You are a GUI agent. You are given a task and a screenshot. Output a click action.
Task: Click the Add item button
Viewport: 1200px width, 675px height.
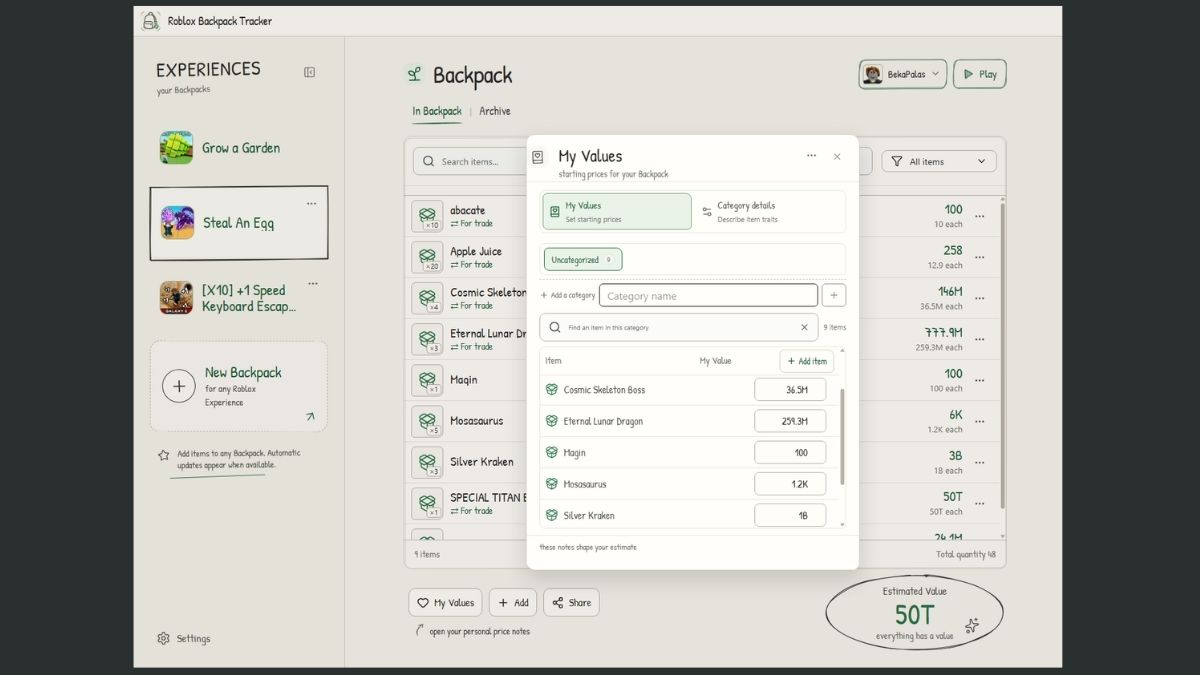pos(807,361)
